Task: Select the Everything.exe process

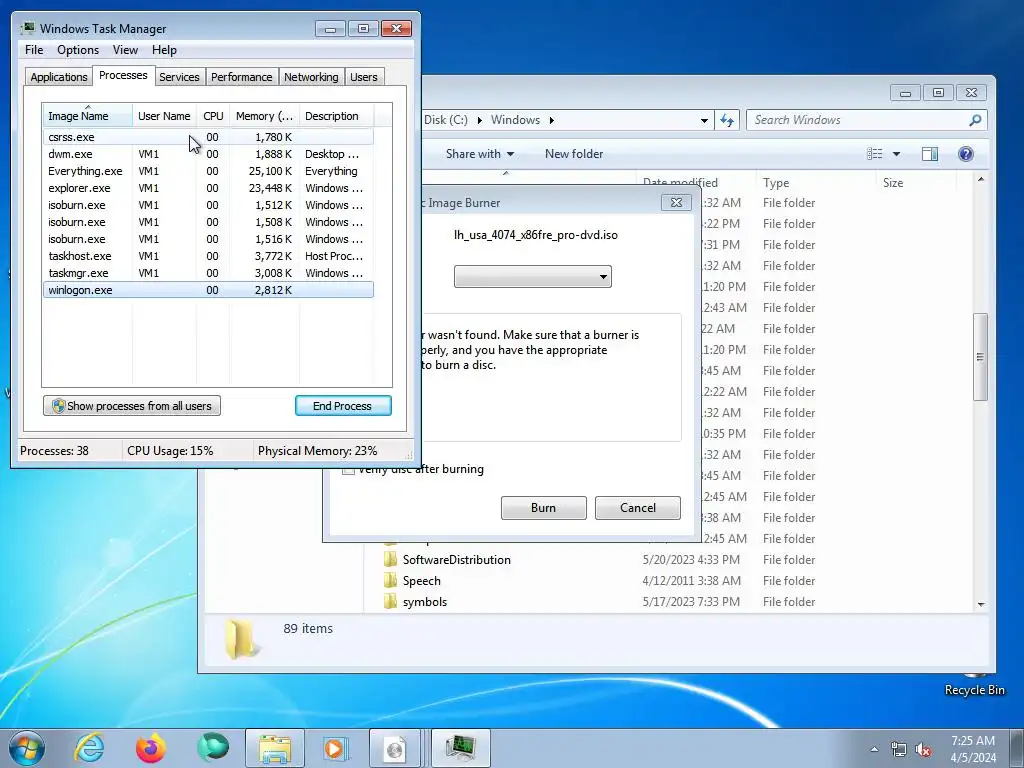Action: tap(208, 171)
